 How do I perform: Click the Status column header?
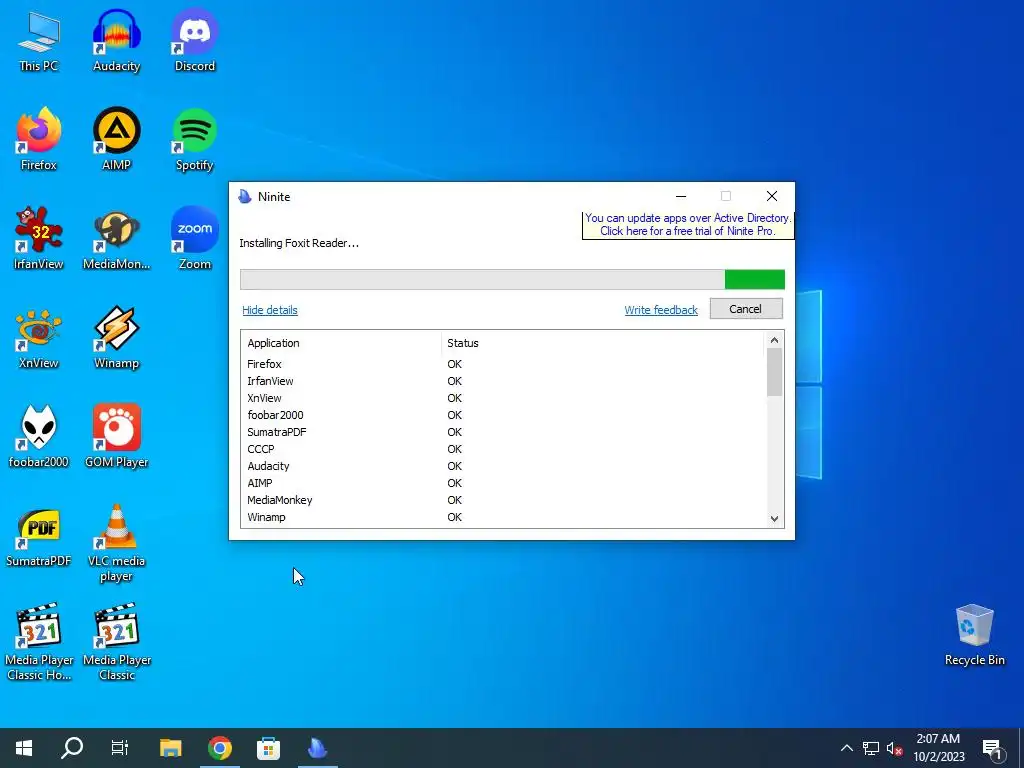[x=602, y=343]
